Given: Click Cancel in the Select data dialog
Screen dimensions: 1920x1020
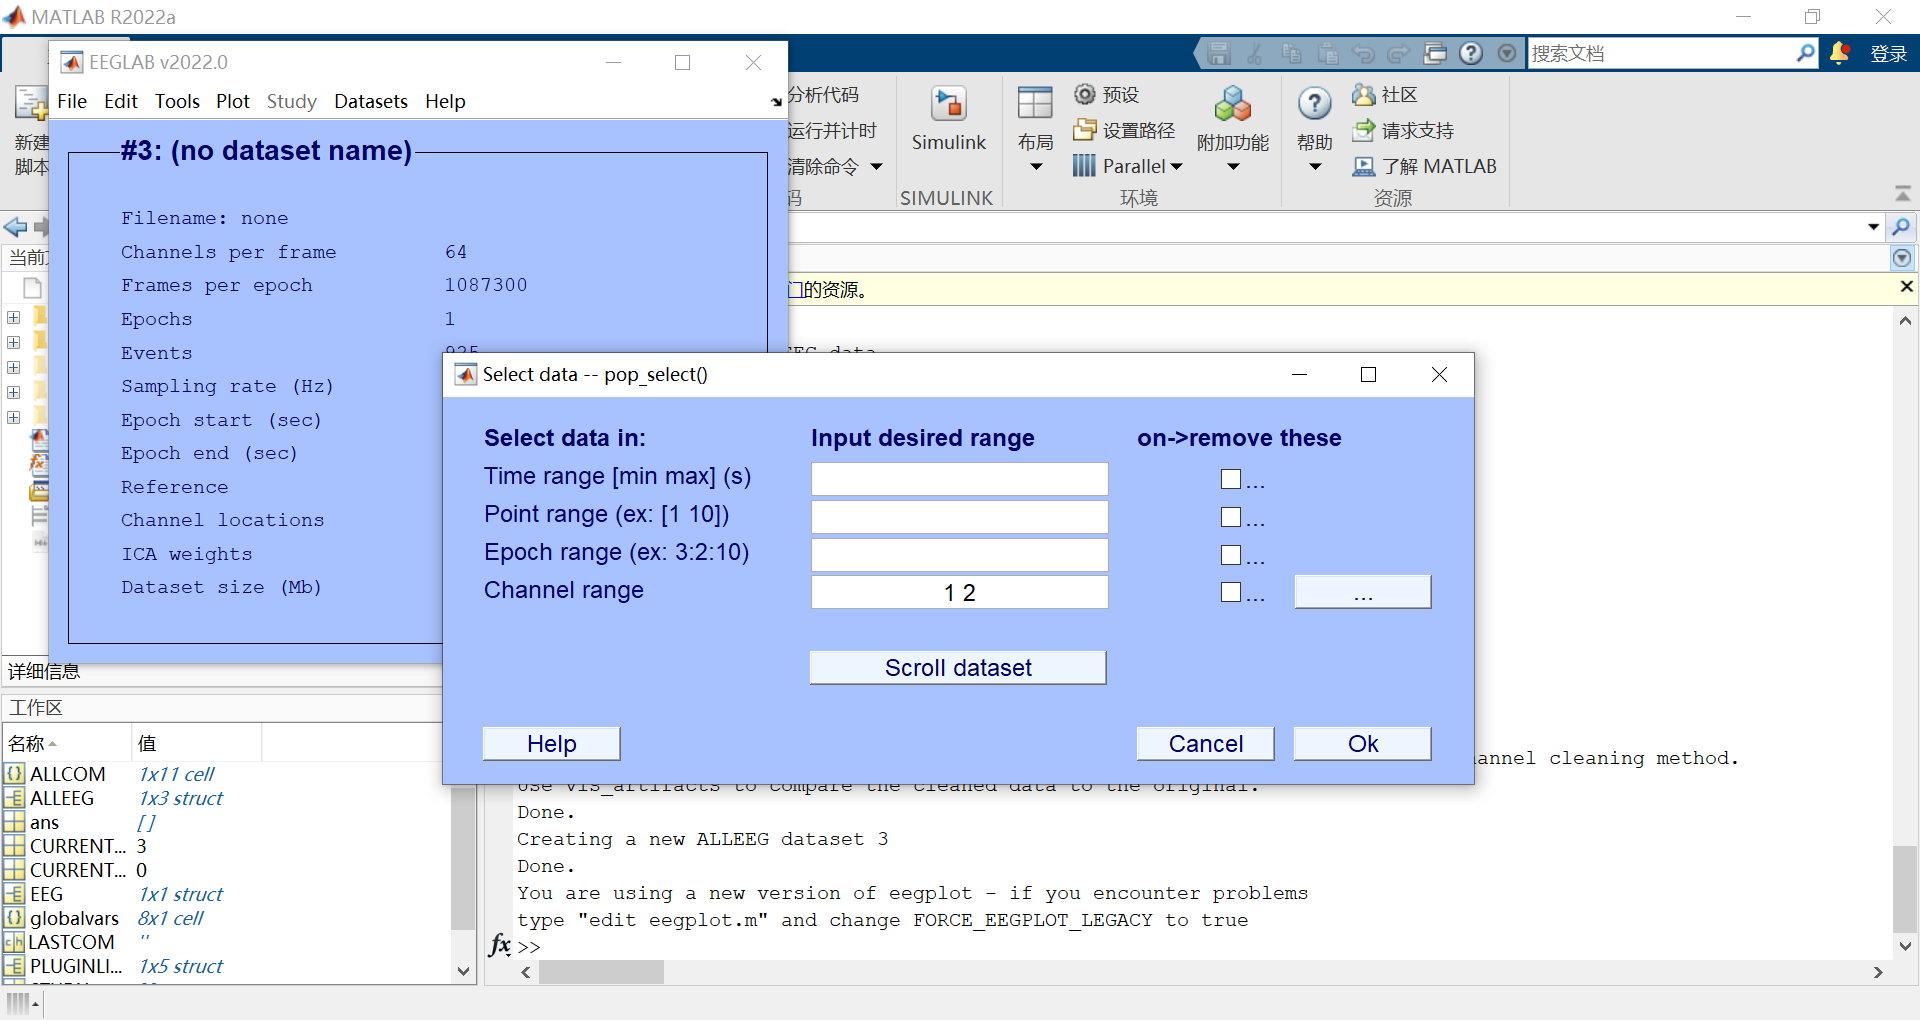Looking at the screenshot, I should click(1206, 744).
